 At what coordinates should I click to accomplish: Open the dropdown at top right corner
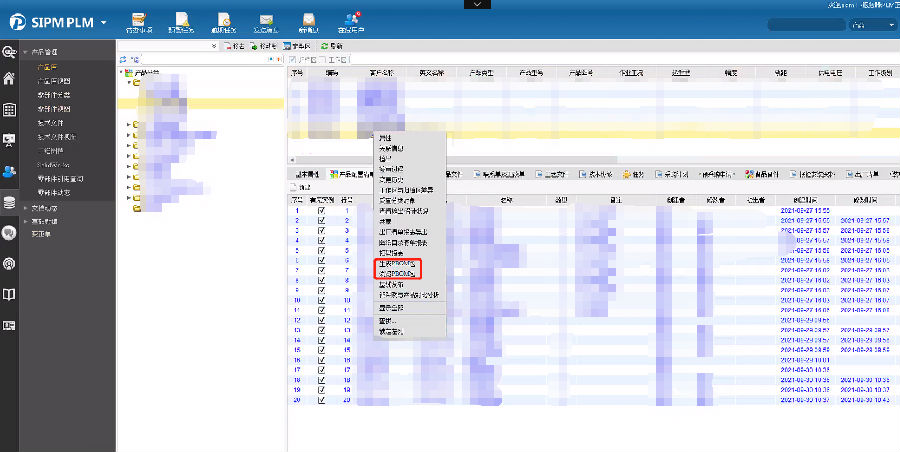pos(868,26)
